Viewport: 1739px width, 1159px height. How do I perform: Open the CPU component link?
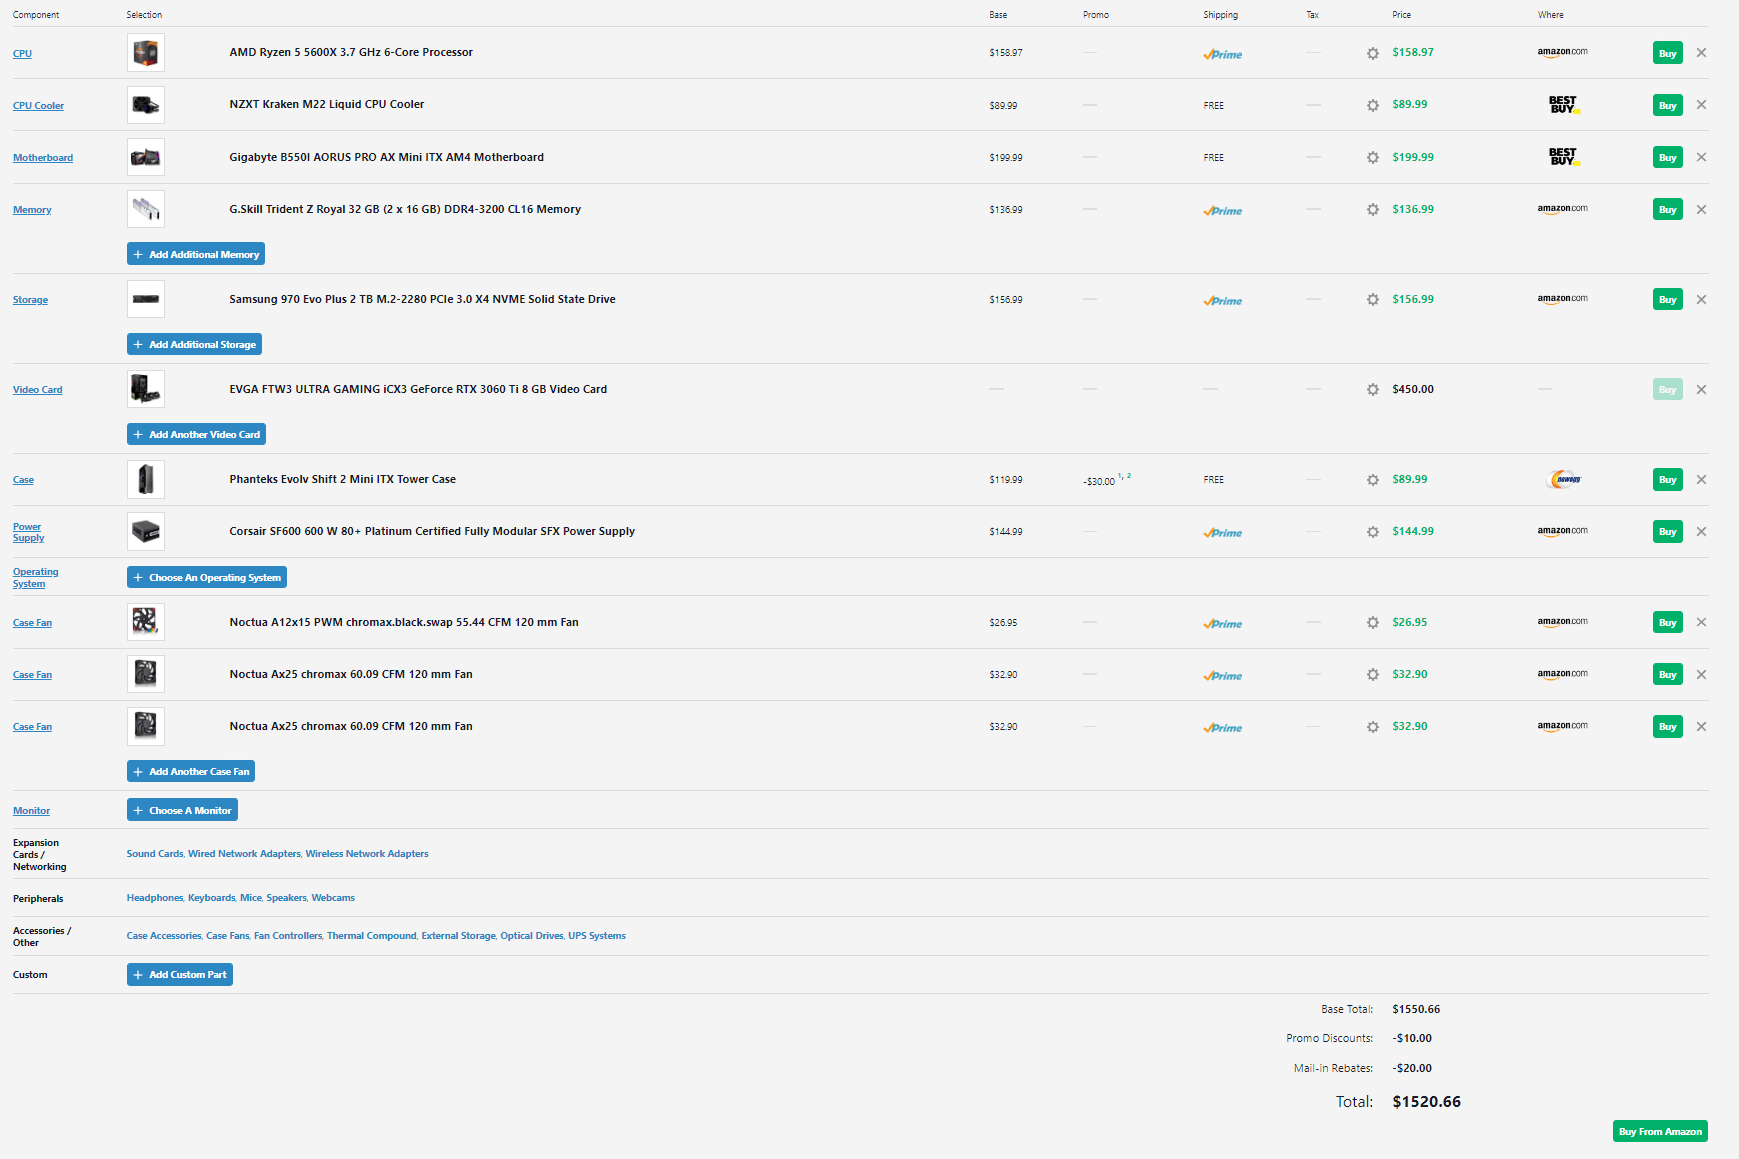[22, 54]
